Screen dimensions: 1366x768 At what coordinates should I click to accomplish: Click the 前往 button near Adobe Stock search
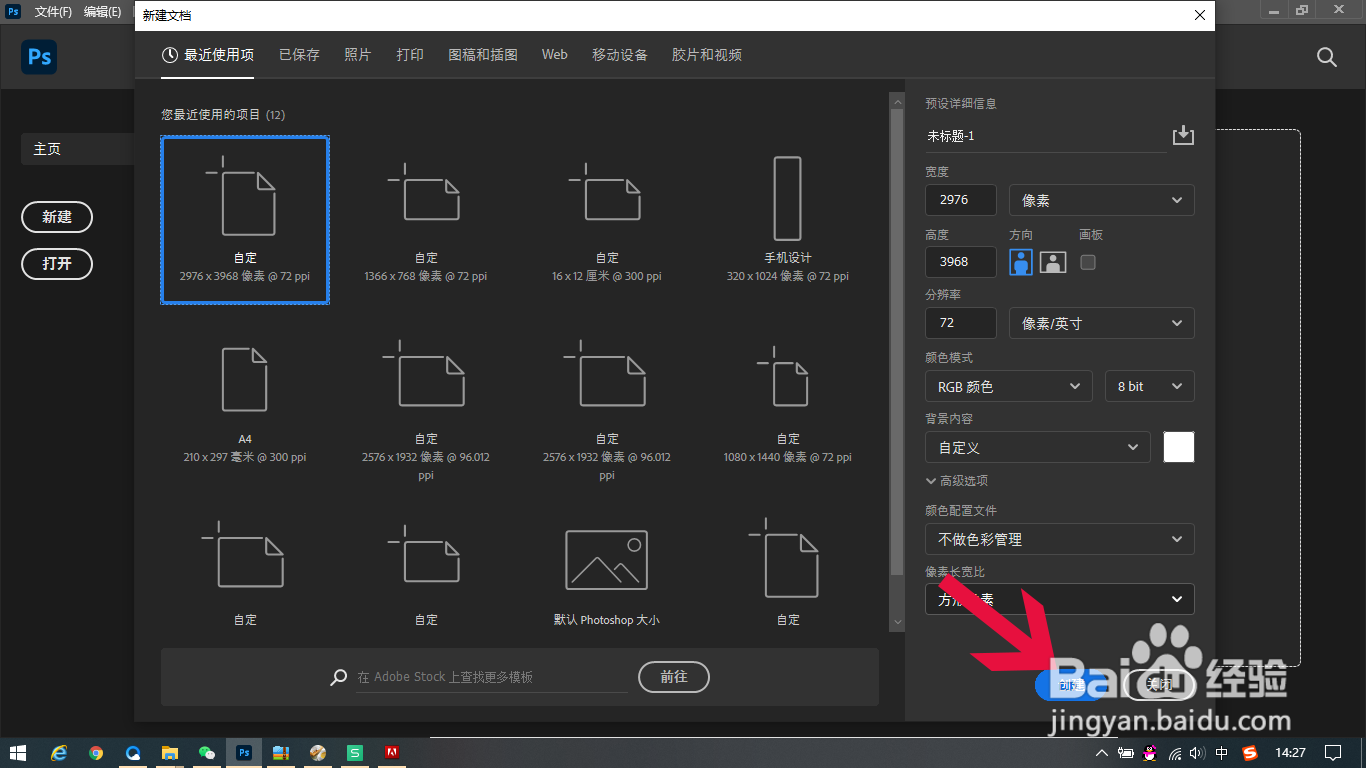[673, 677]
